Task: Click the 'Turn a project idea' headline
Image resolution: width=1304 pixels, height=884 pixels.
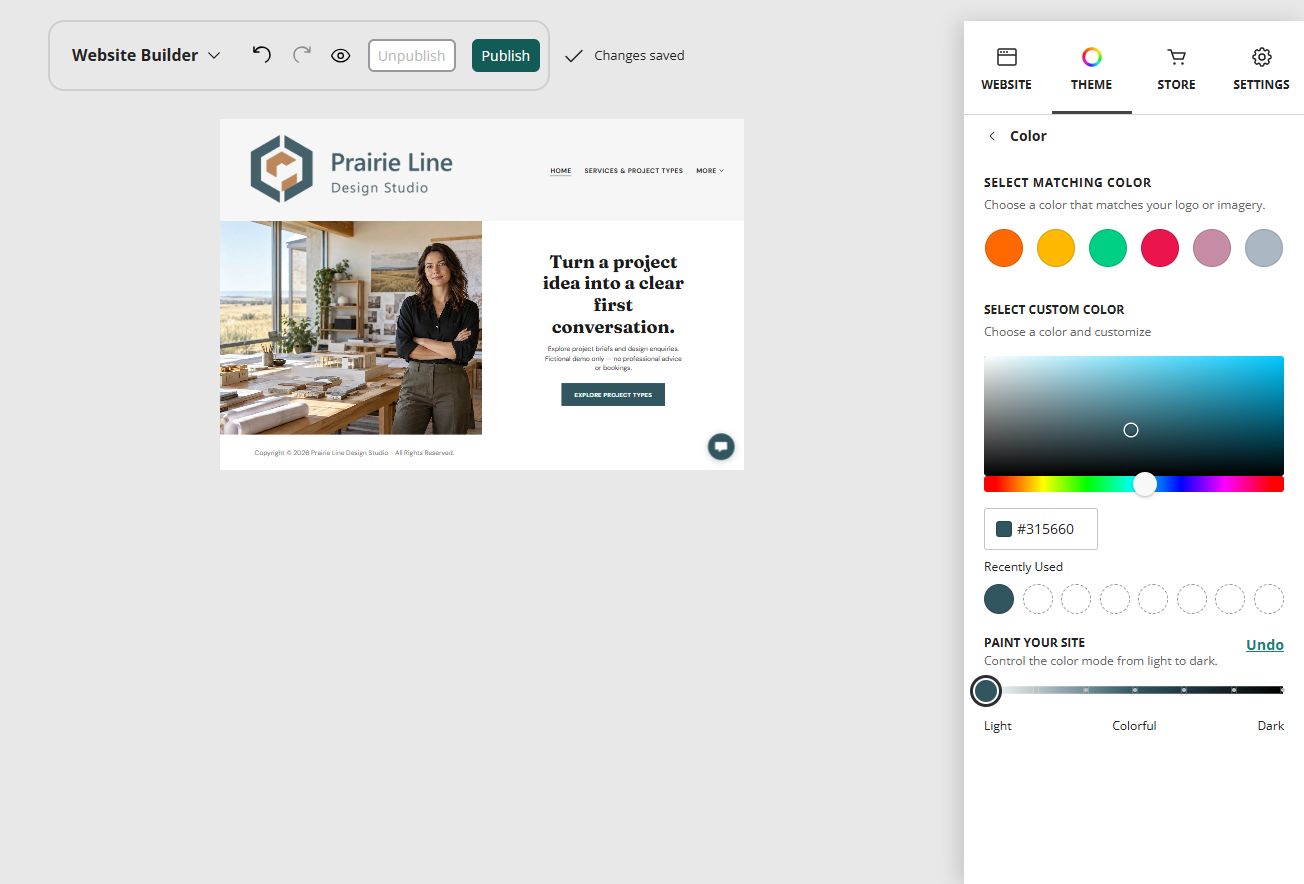Action: tap(613, 294)
